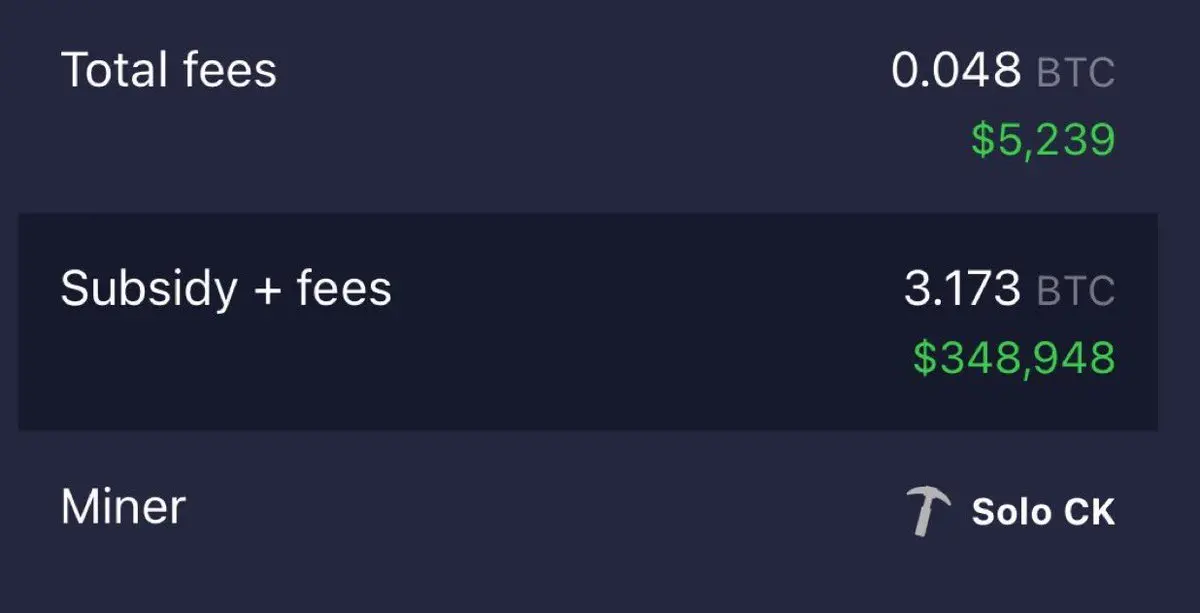
Task: Click the word Total in Total fees
Action: (114, 71)
